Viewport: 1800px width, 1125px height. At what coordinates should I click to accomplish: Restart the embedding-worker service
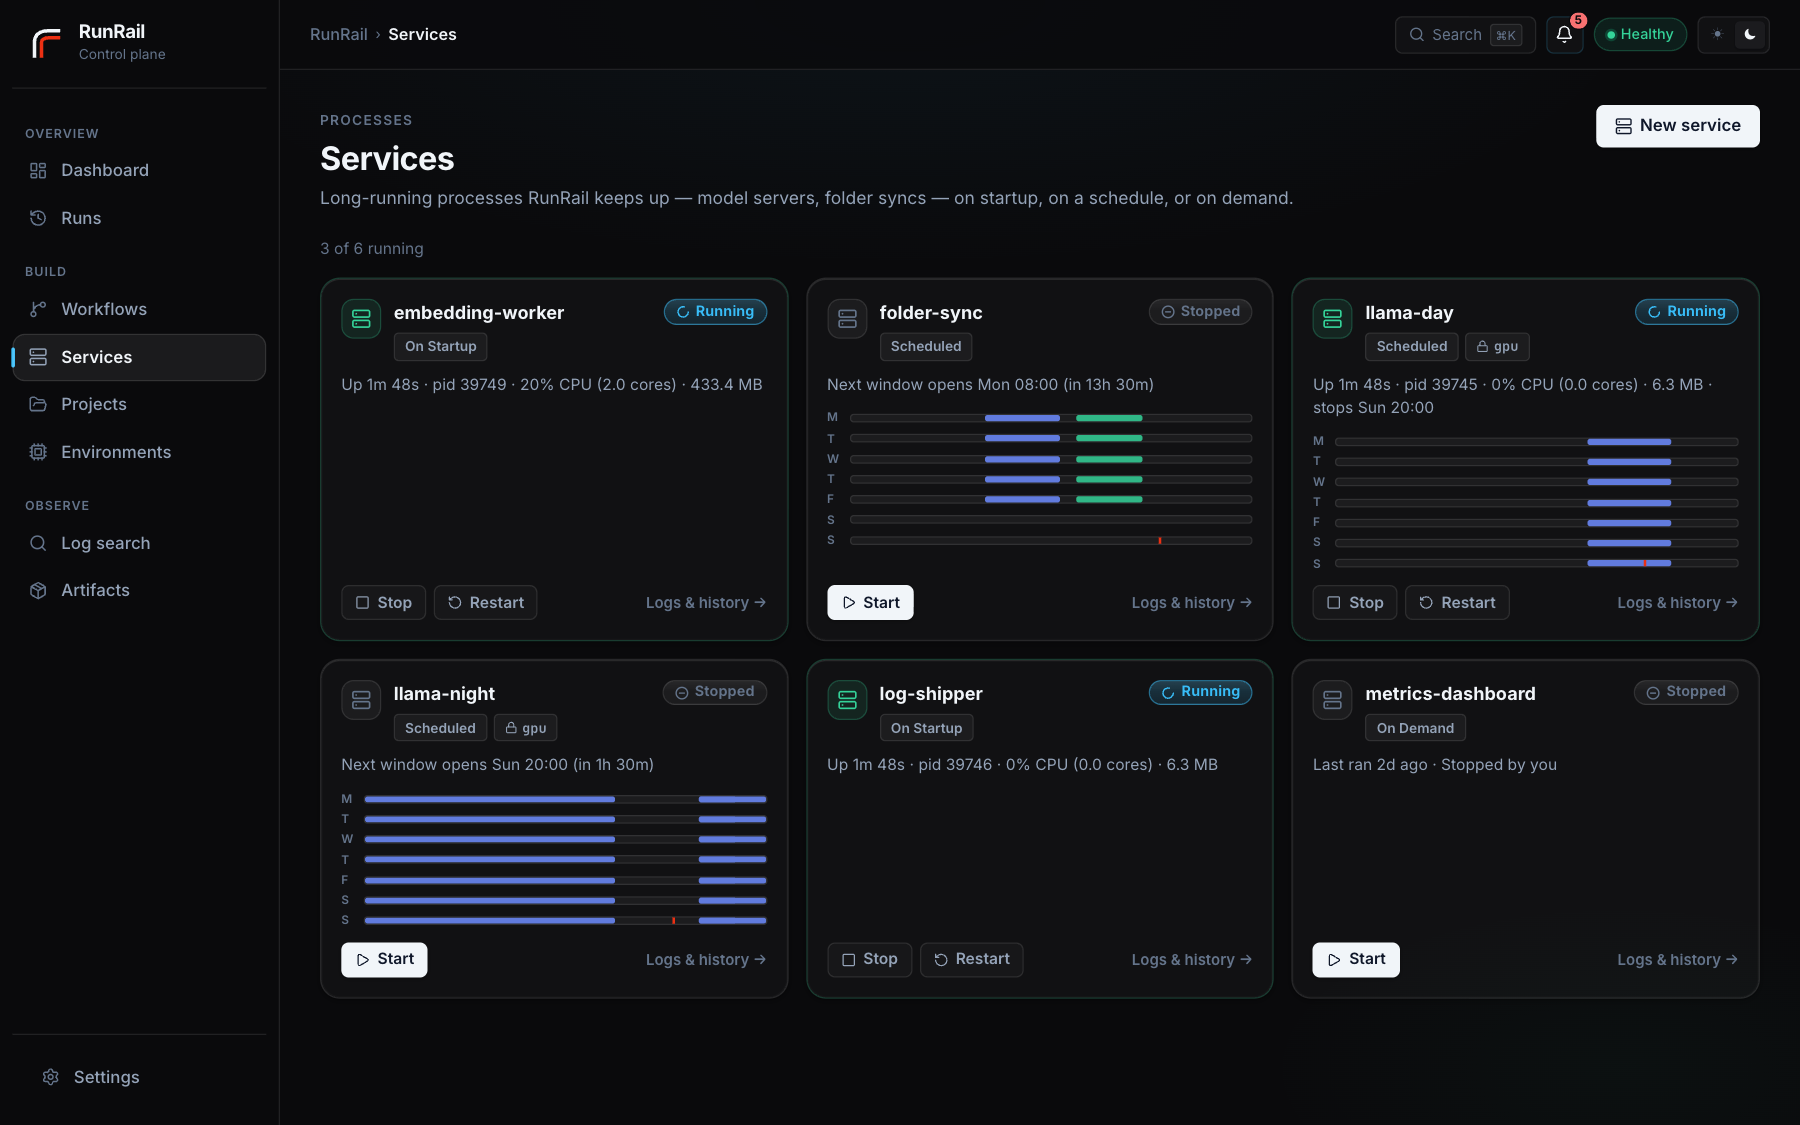click(485, 603)
